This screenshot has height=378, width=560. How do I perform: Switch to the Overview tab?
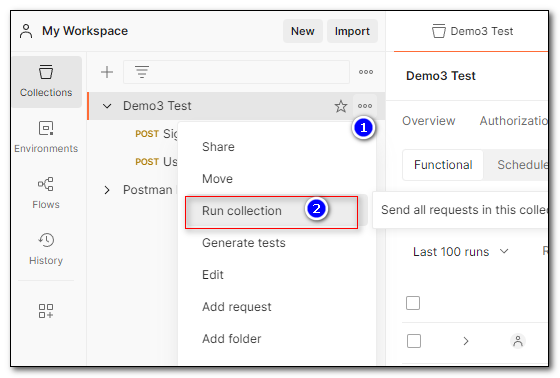point(429,121)
